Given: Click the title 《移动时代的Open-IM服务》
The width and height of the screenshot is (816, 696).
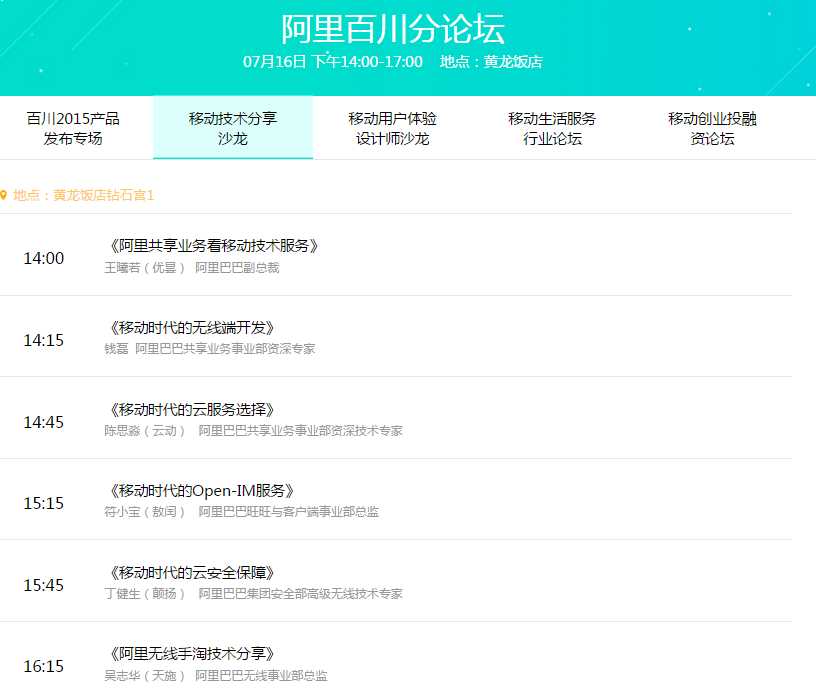Looking at the screenshot, I should click(201, 490).
